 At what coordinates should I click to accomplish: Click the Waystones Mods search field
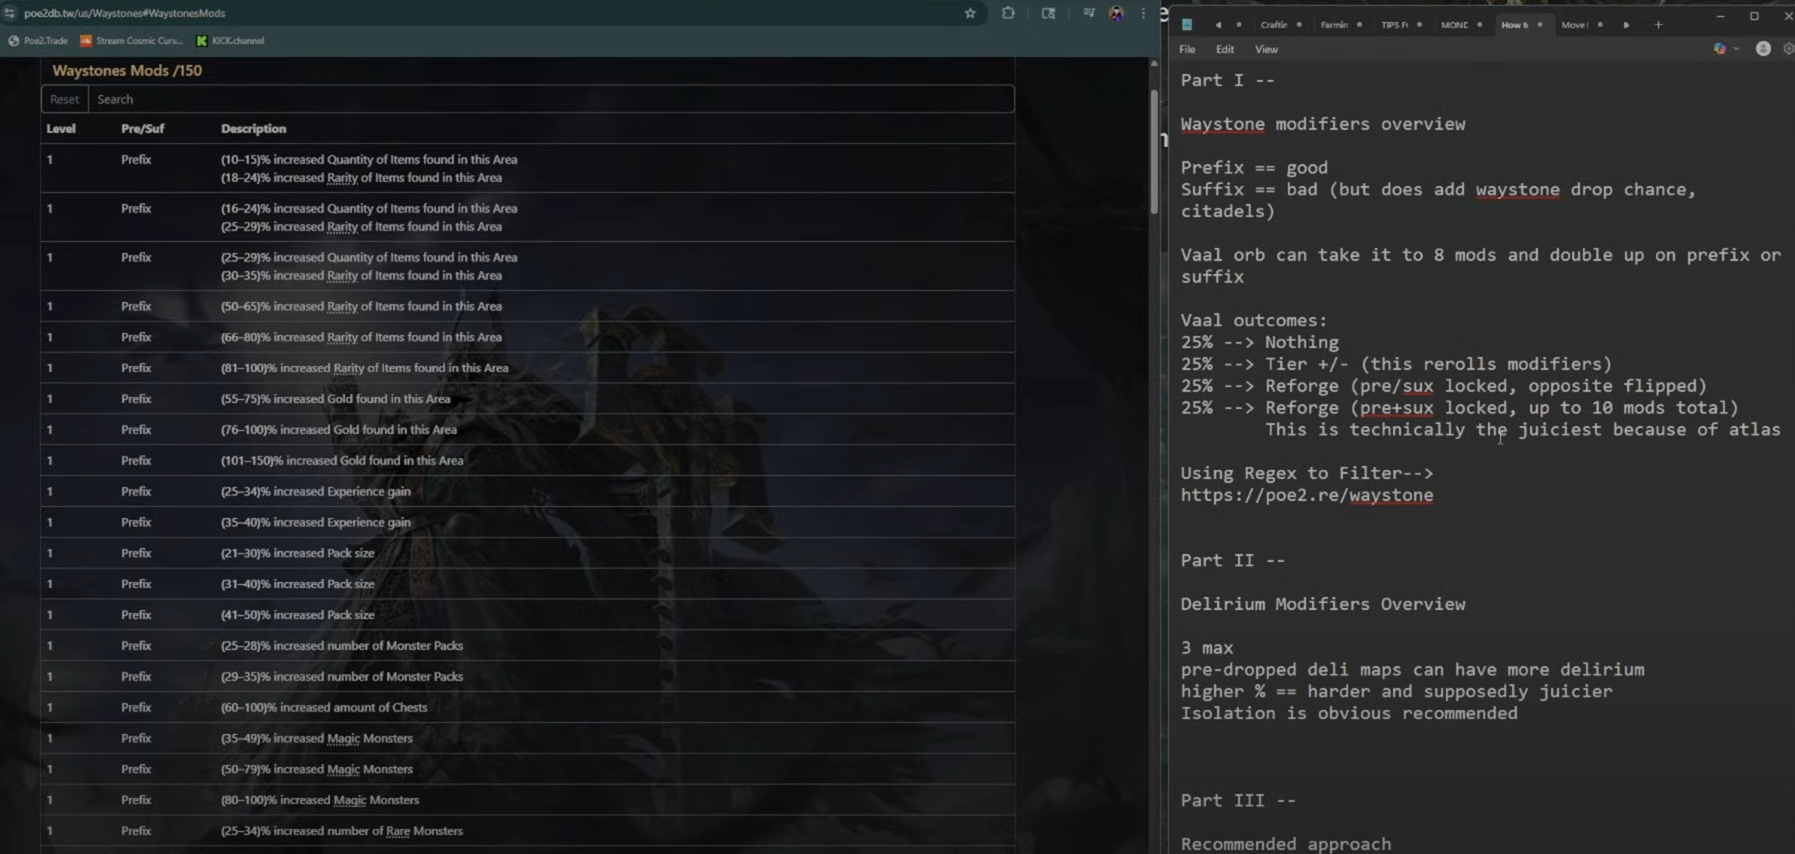pos(550,99)
